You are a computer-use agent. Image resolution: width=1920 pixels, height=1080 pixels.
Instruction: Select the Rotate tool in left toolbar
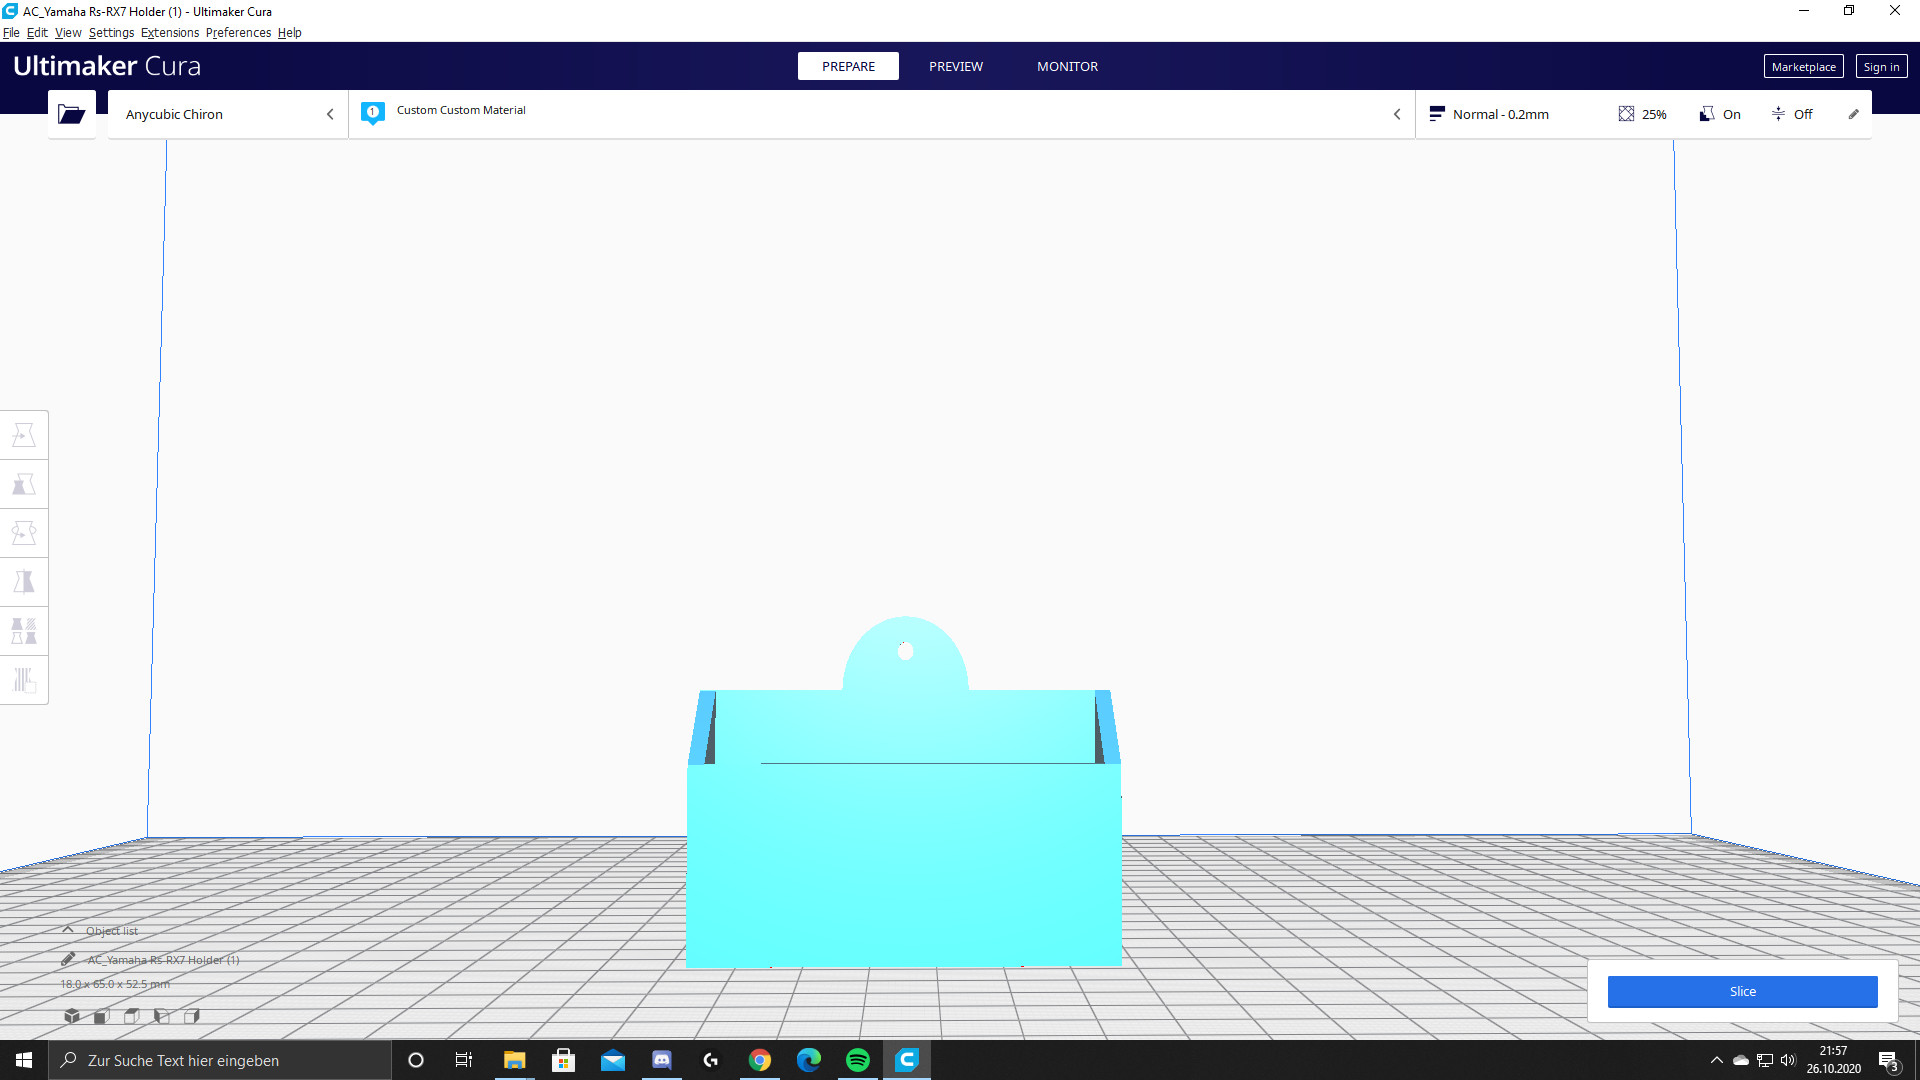pyautogui.click(x=24, y=533)
